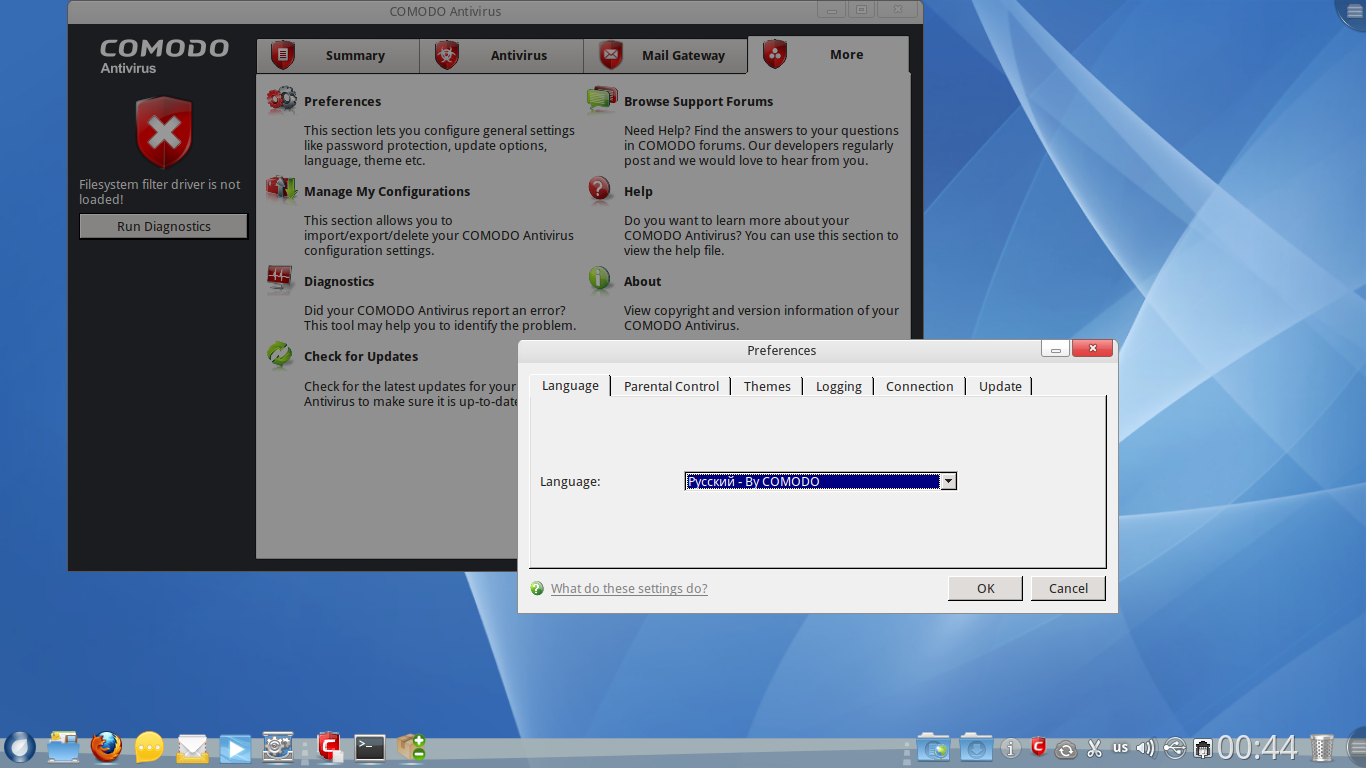The image size is (1366, 768).
Task: Click the Русский - By COMODO language field
Action: click(821, 481)
